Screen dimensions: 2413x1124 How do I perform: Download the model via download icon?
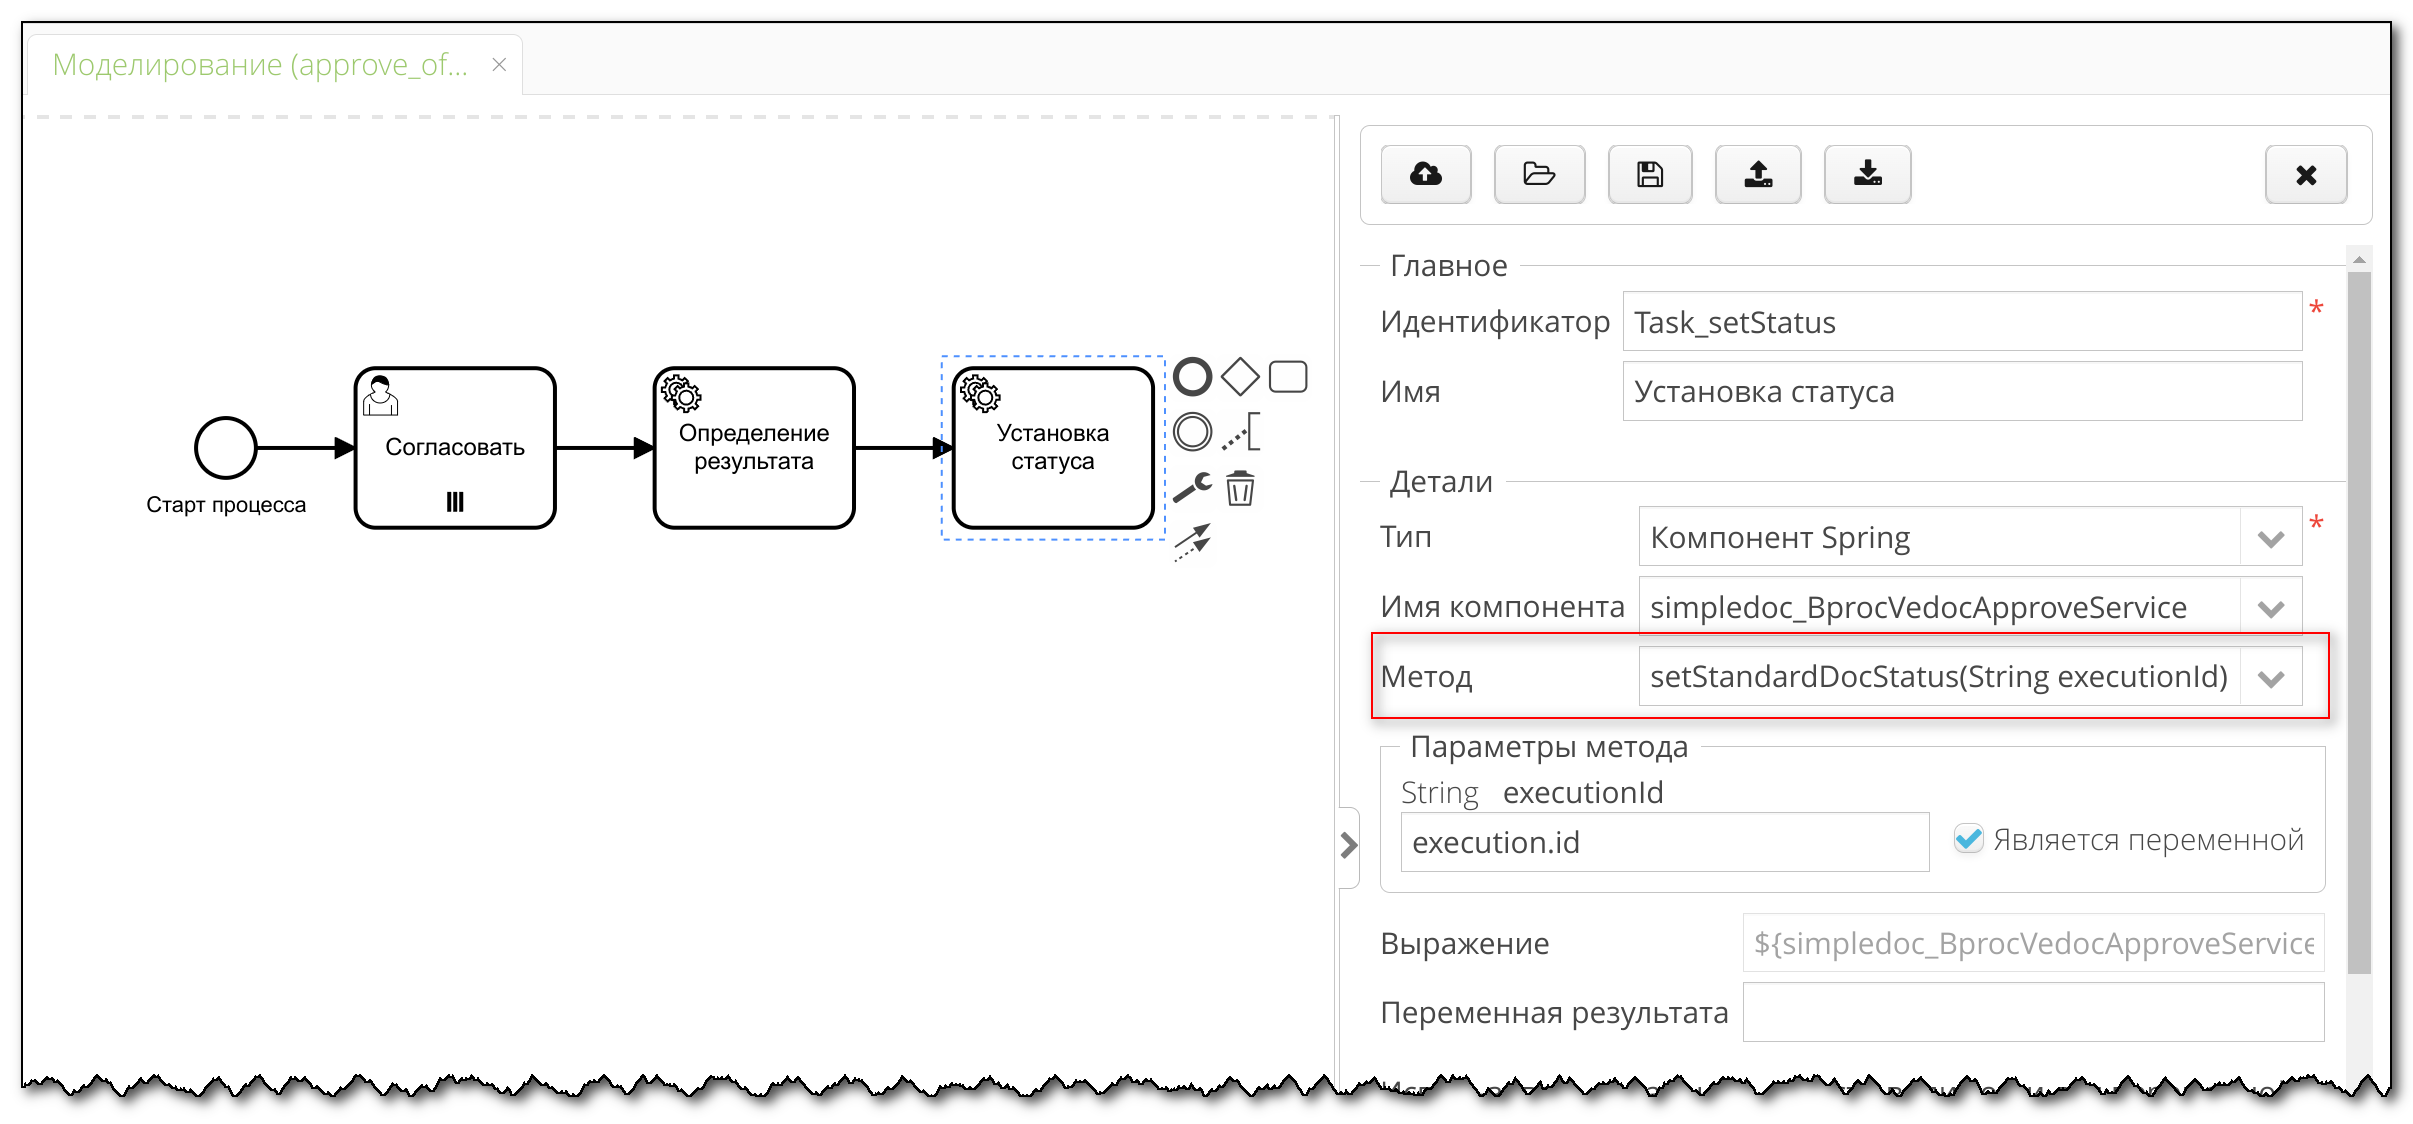[x=1867, y=174]
